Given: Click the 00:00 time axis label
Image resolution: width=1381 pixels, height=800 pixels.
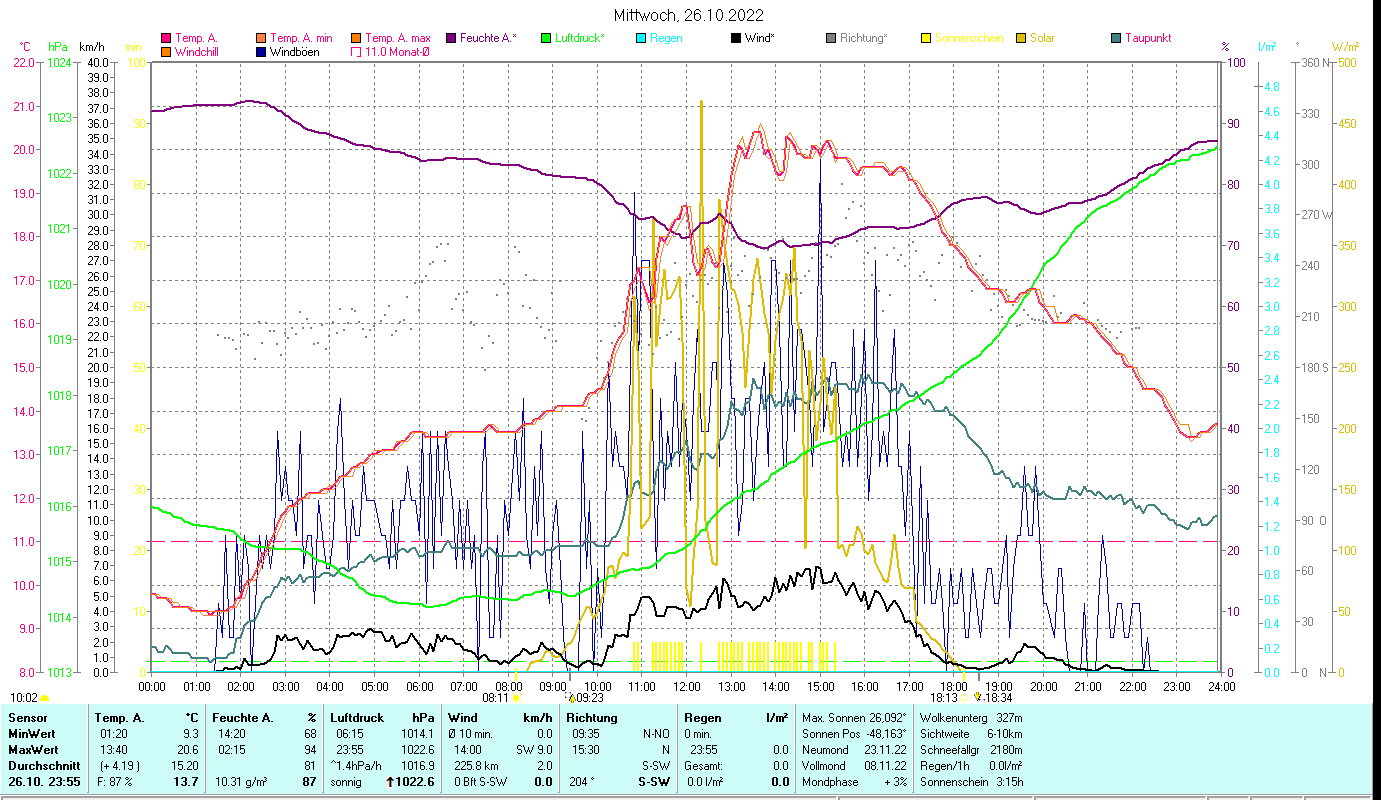Looking at the screenshot, I should coord(152,686).
